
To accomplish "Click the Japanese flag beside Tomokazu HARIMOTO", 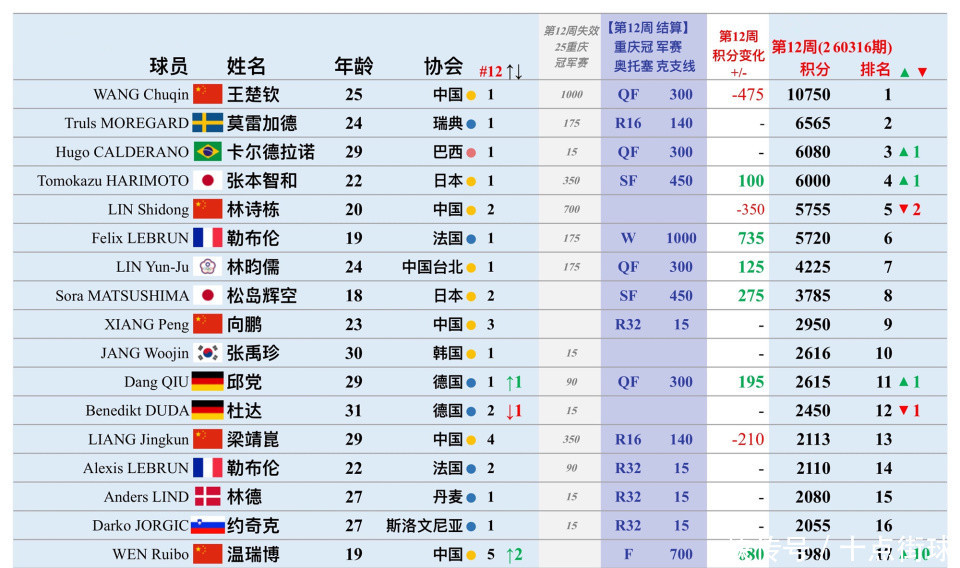I will [x=207, y=181].
